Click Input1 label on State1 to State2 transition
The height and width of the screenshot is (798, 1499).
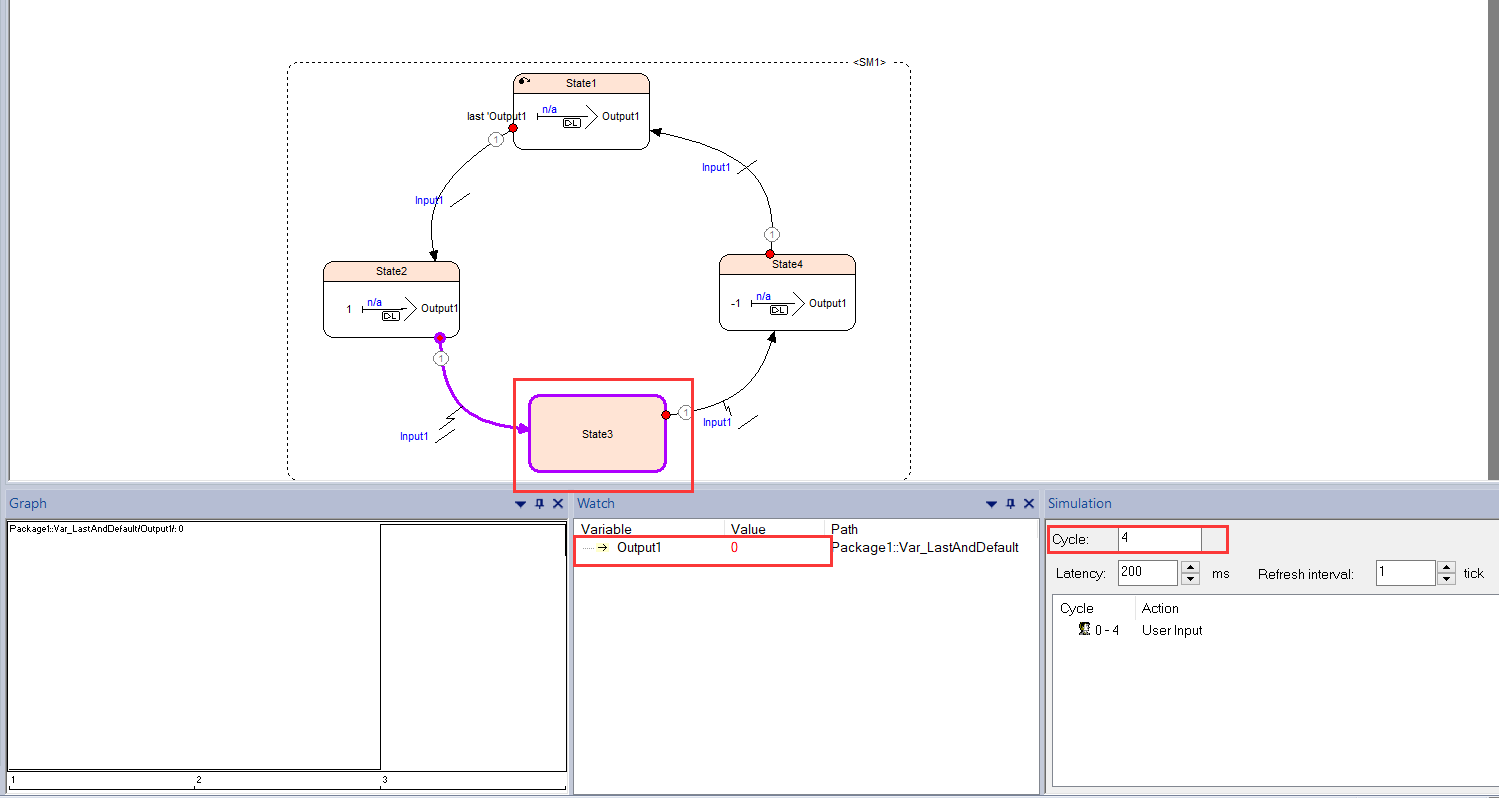(x=429, y=201)
